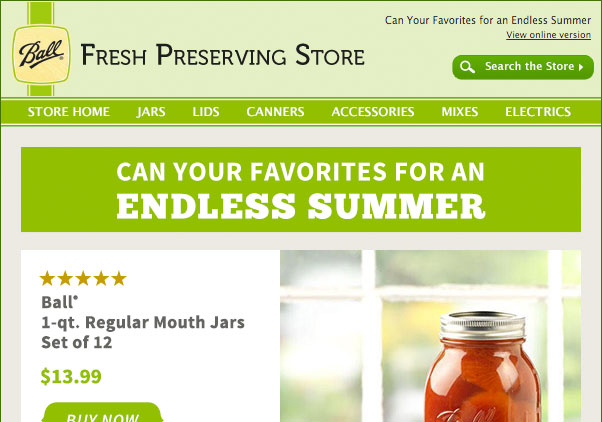Click the last gold star
602x422 pixels.
119,278
